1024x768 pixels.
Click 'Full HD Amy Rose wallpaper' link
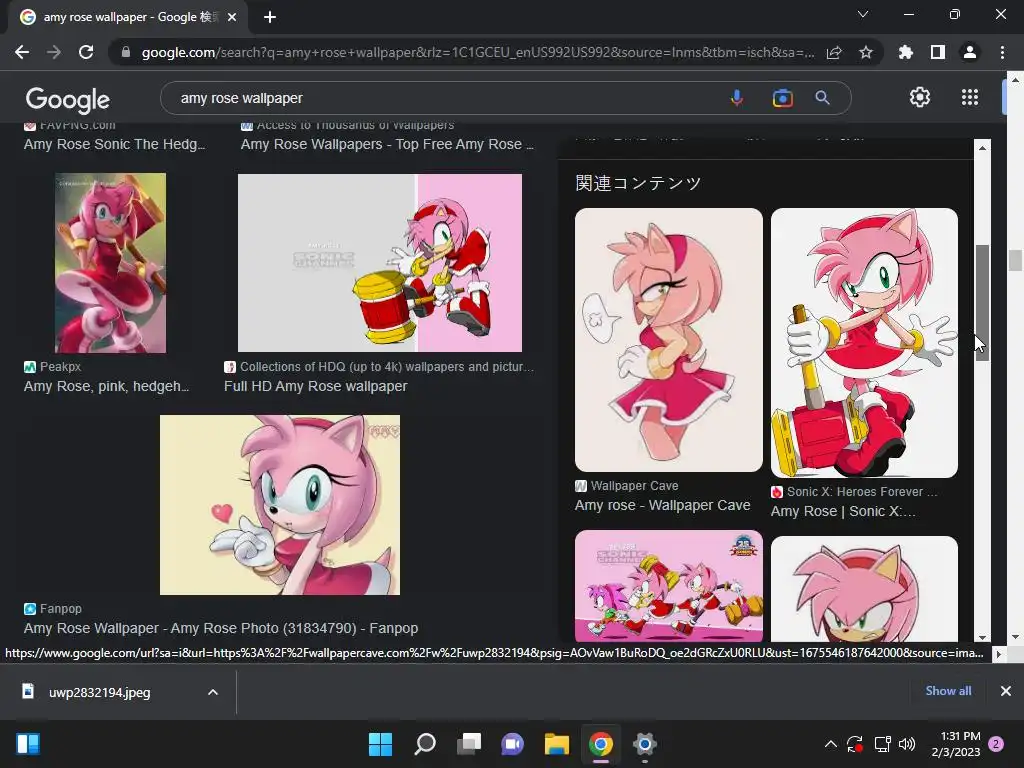(315, 386)
